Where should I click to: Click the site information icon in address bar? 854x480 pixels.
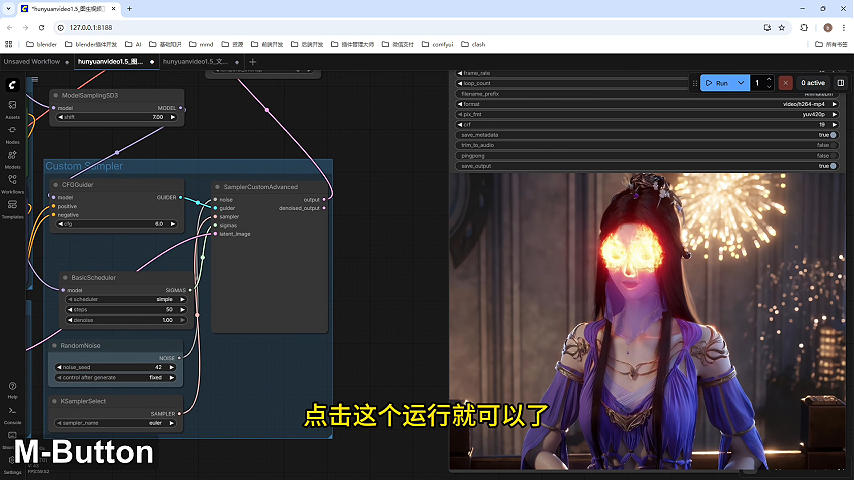(60, 27)
